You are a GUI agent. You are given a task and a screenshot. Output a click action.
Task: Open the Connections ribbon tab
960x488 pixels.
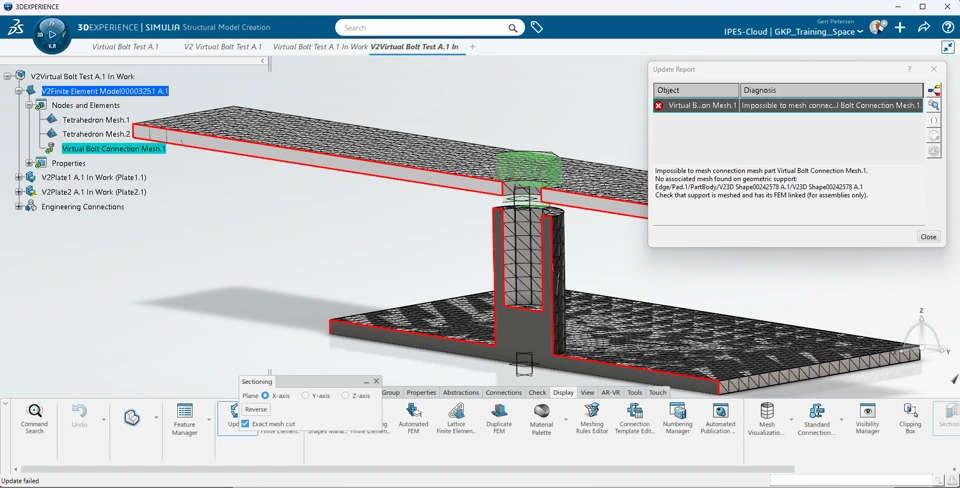504,392
